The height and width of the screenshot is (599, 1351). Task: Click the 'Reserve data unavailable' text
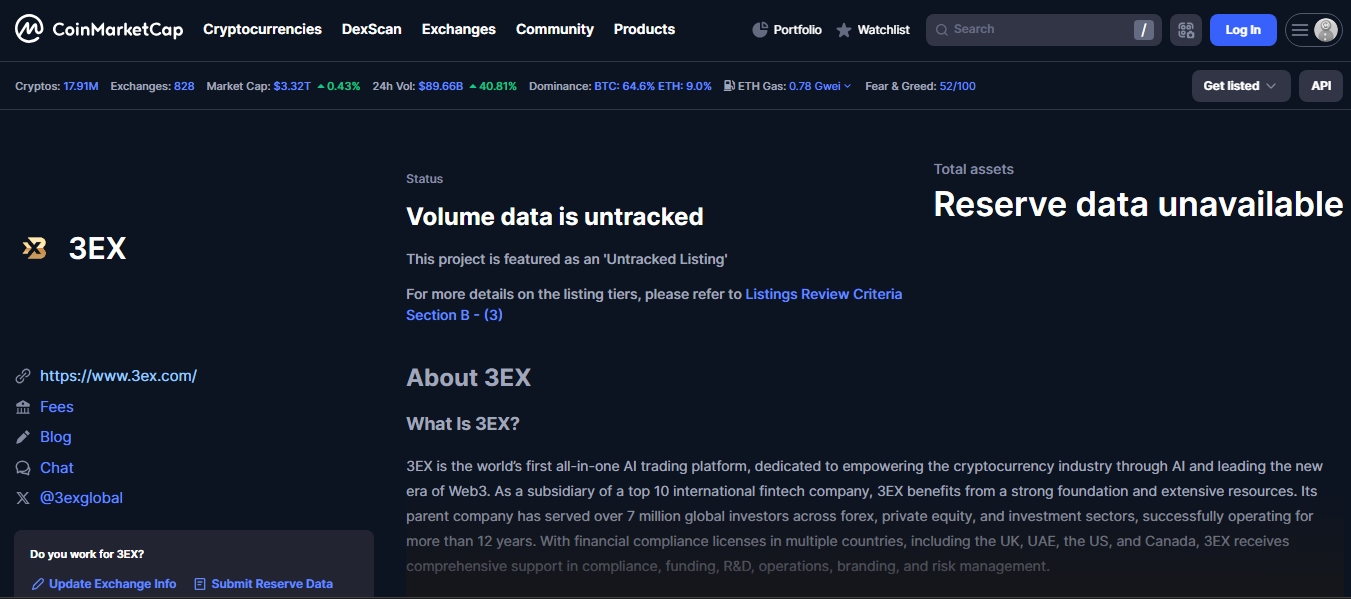1138,204
